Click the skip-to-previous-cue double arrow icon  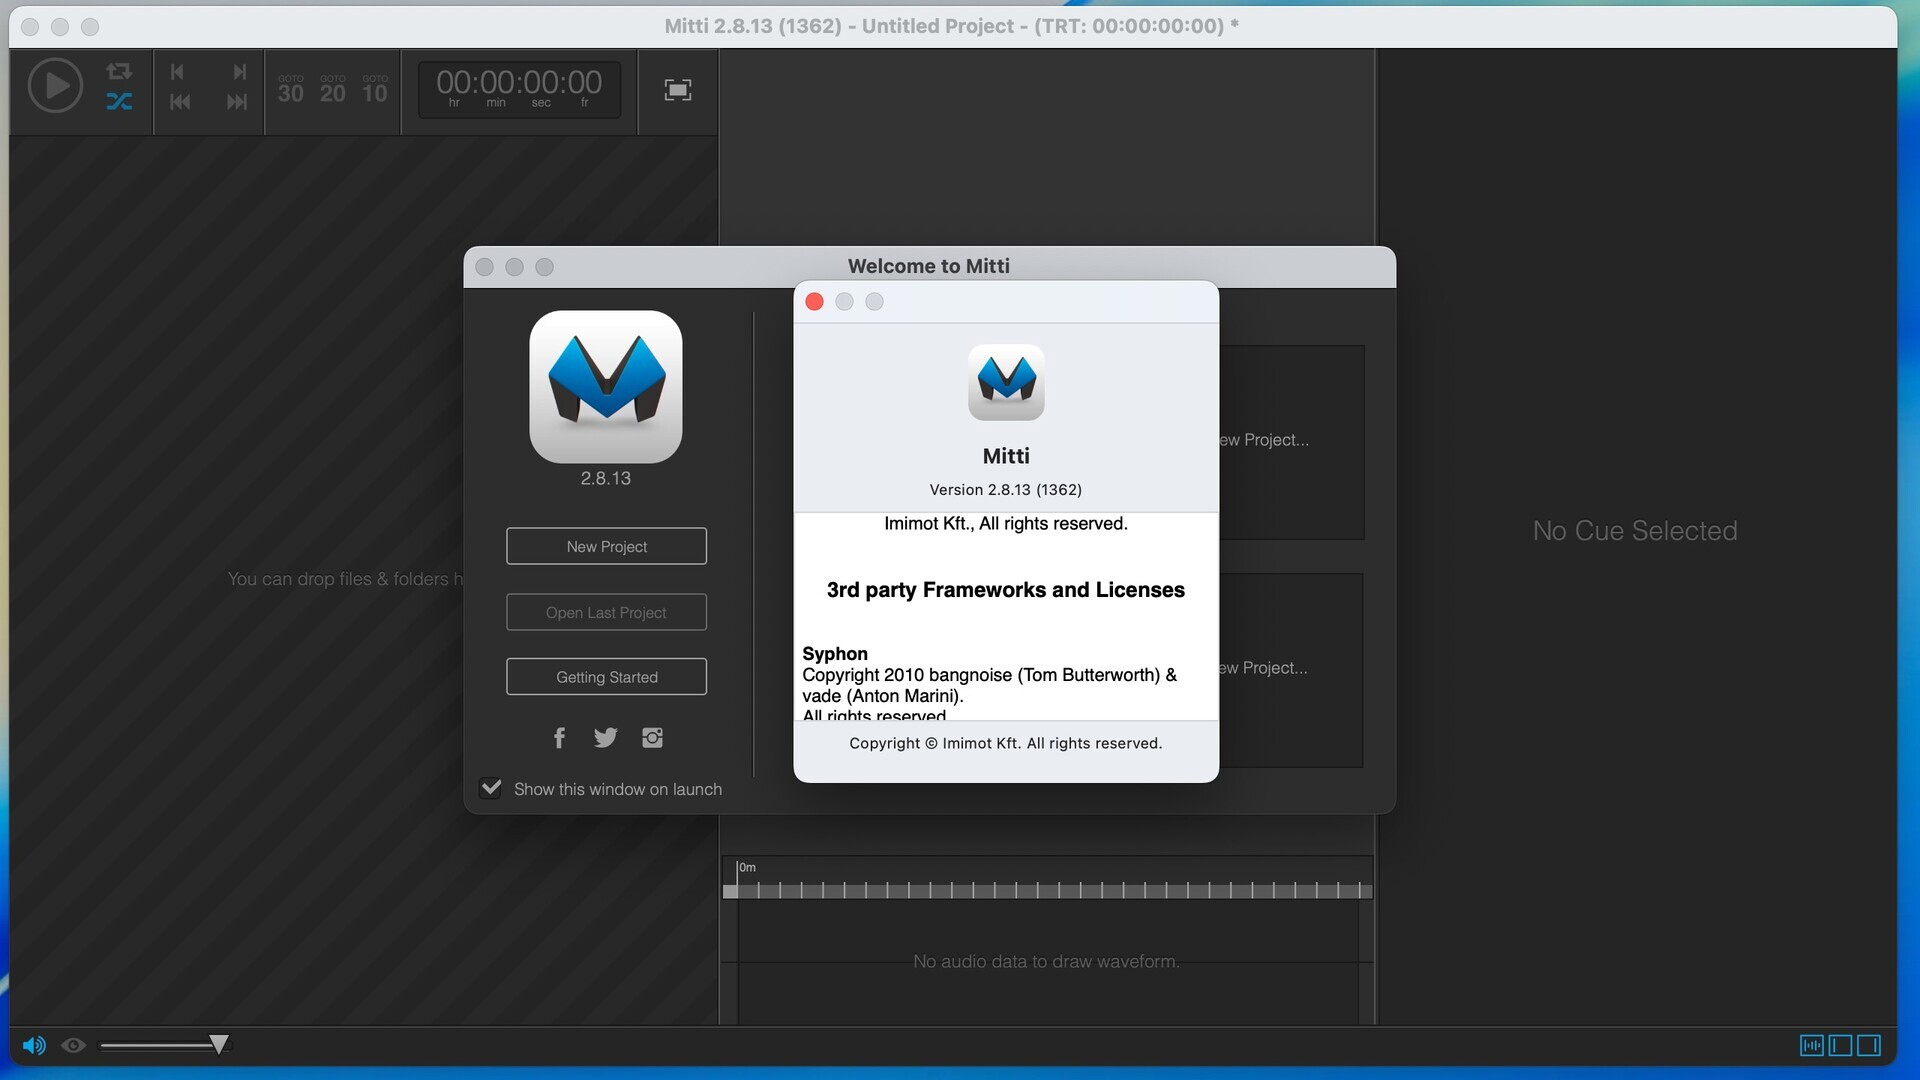coord(180,102)
